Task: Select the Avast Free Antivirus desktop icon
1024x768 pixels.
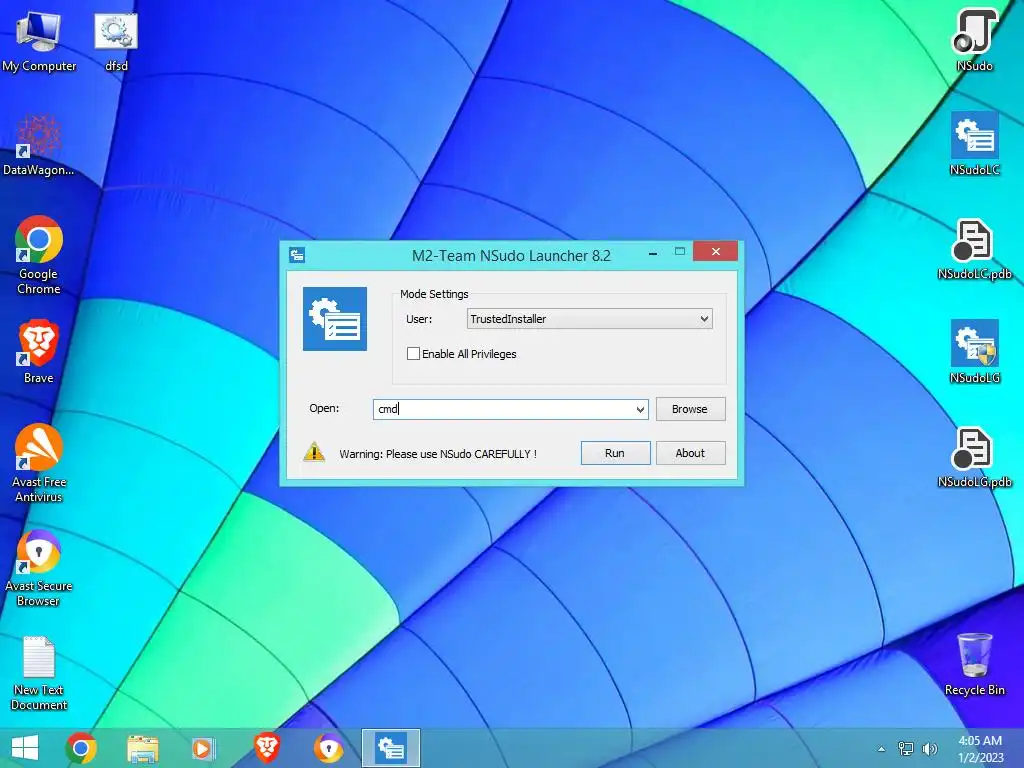Action: 39,462
